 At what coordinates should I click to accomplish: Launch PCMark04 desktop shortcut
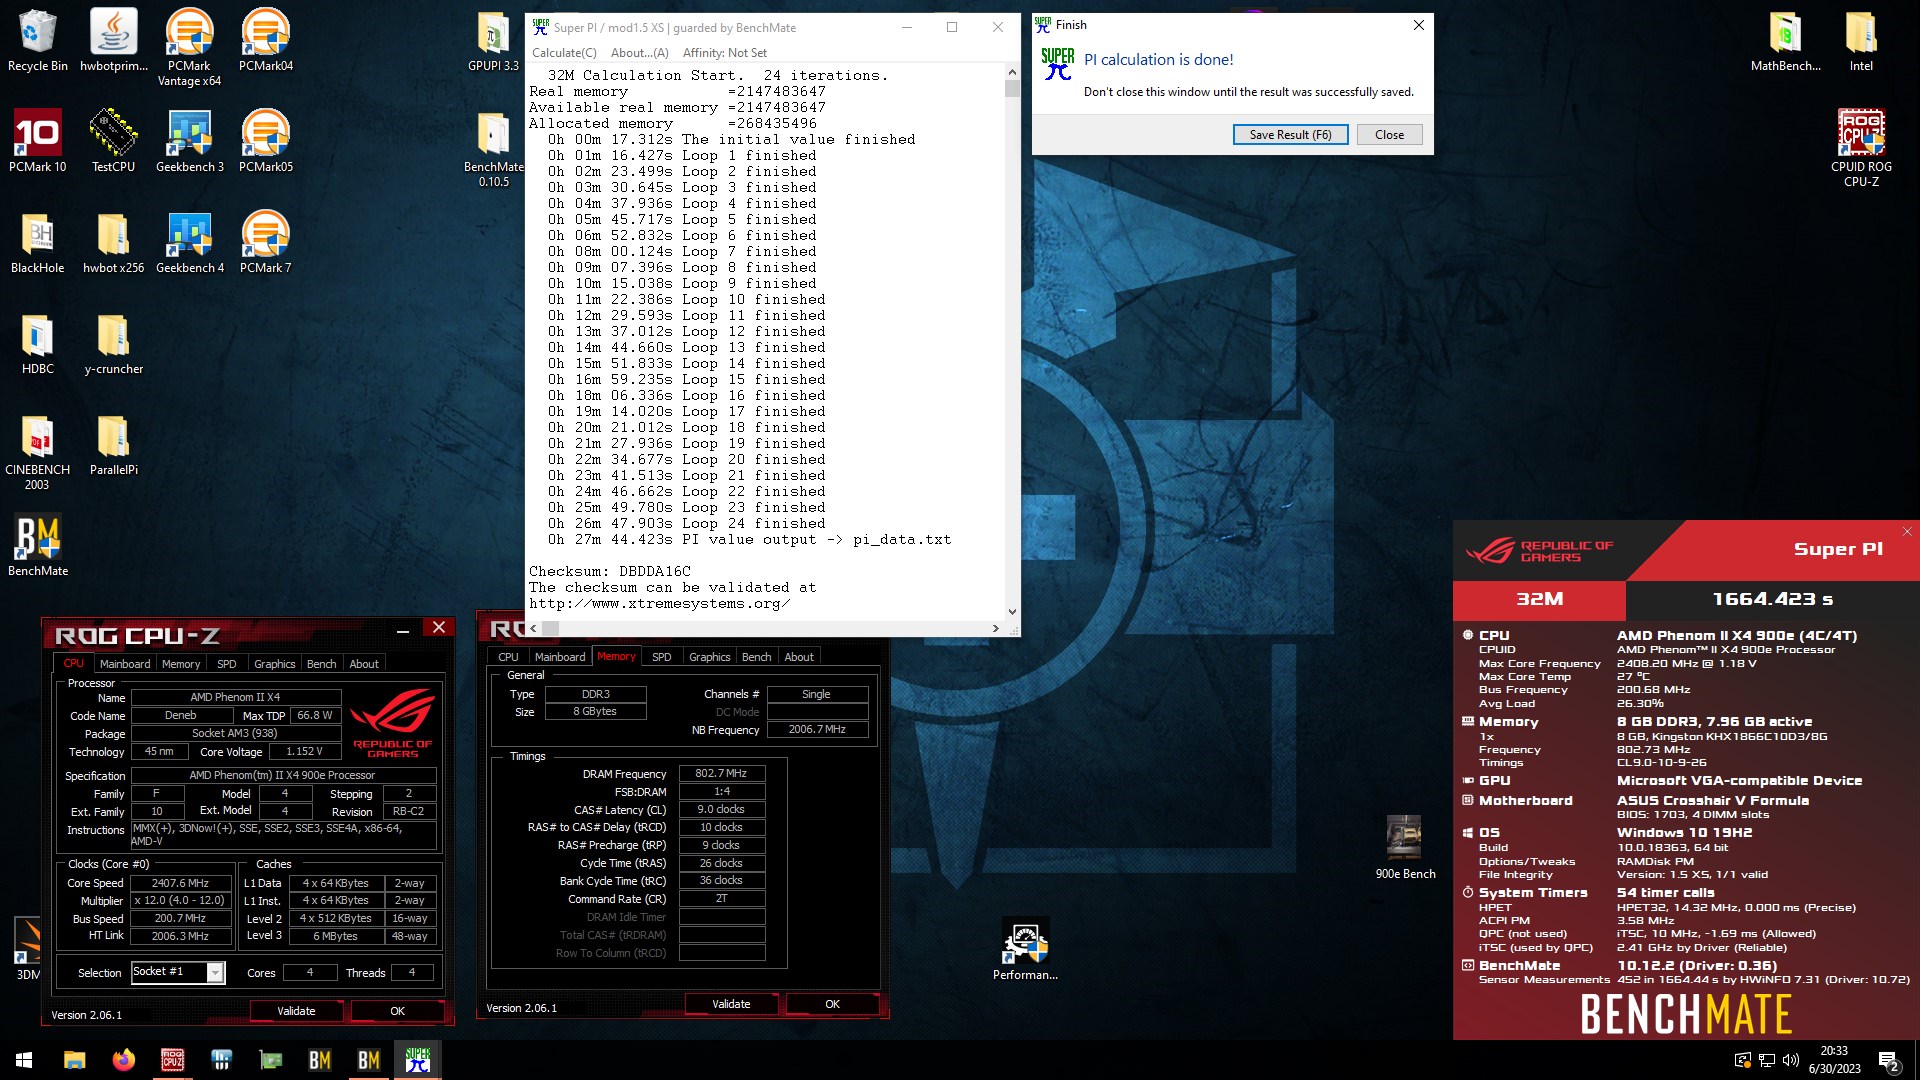click(x=266, y=40)
